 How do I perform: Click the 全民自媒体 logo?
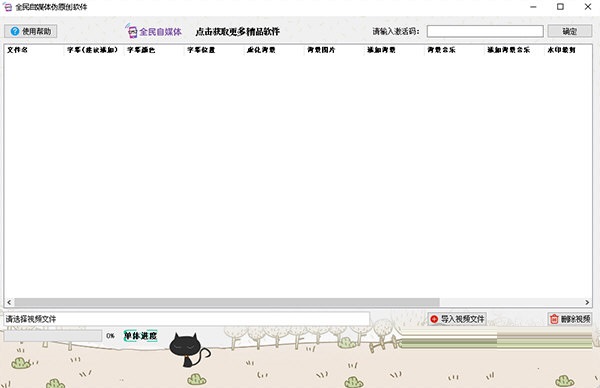coord(153,31)
